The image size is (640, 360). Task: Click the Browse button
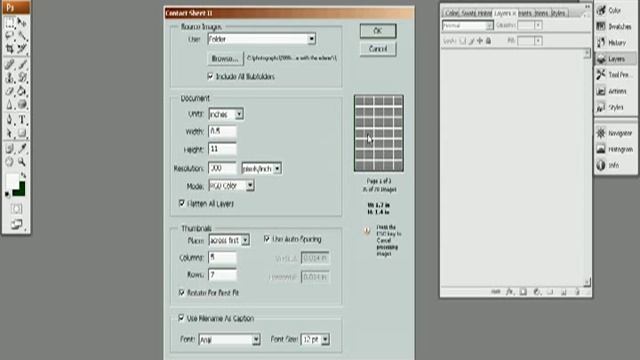[x=225, y=59]
